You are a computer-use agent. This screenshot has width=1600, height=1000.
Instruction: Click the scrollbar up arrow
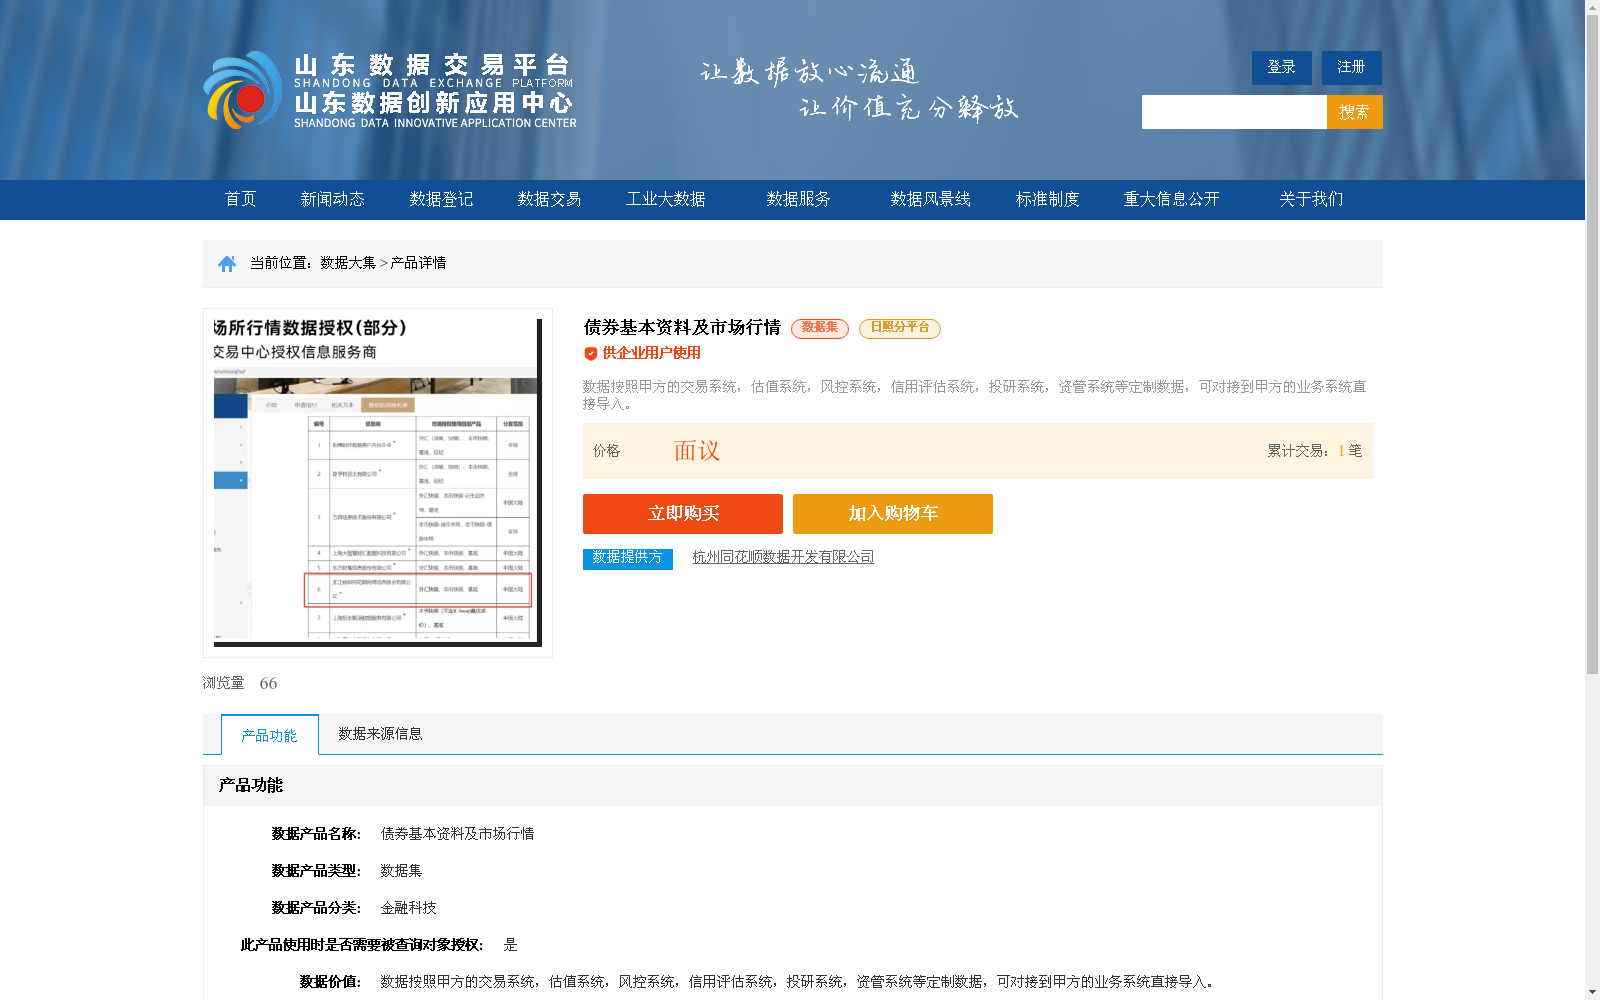[1592, 7]
